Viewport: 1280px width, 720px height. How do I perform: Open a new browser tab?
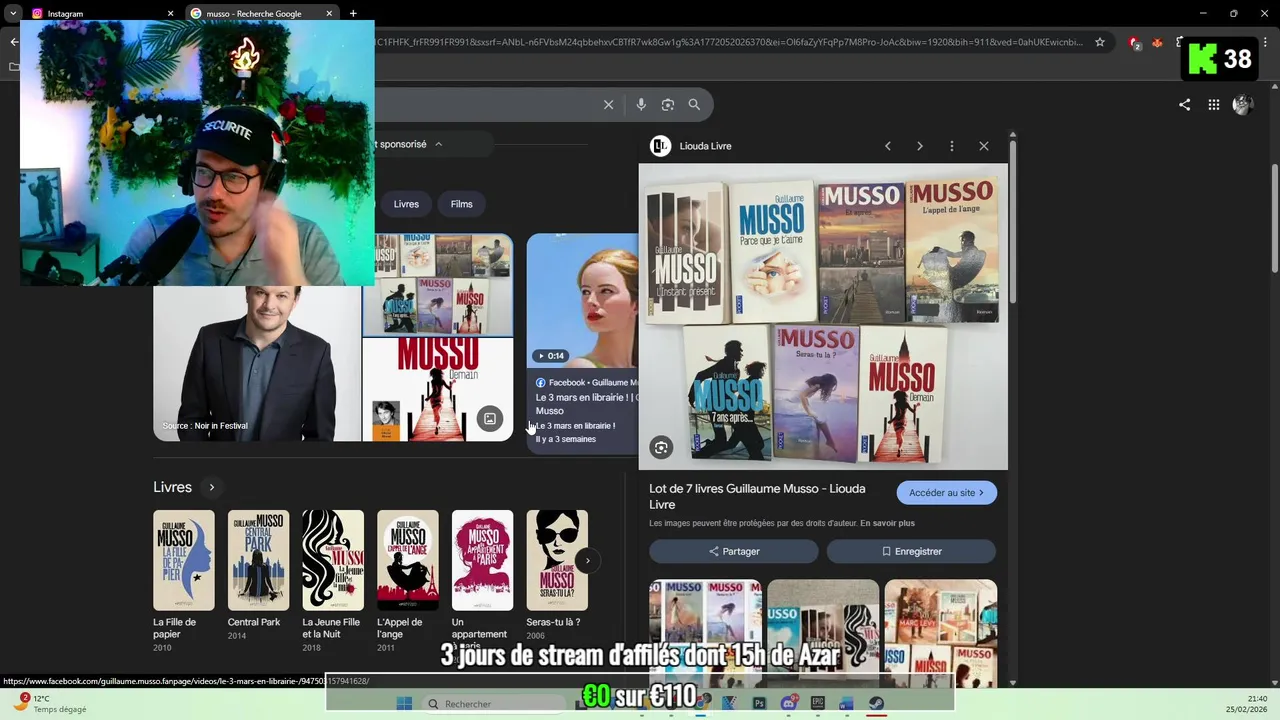pyautogui.click(x=353, y=14)
